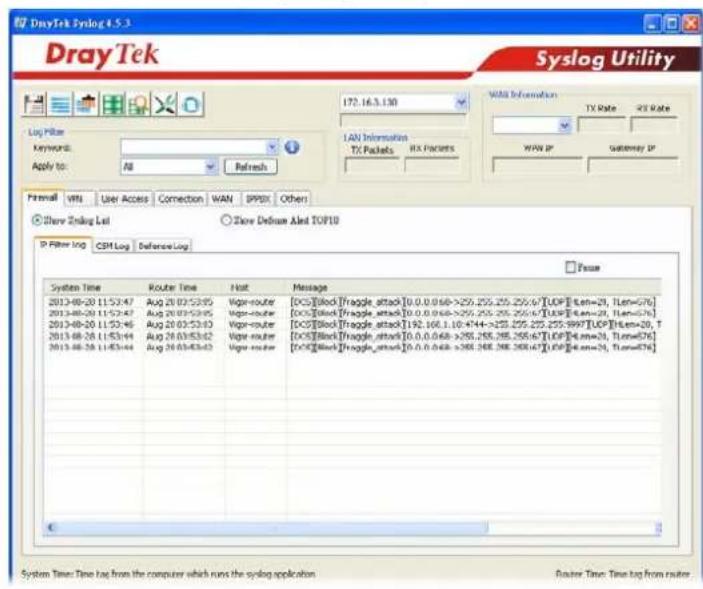Click the Log Filter group label

pos(46,132)
